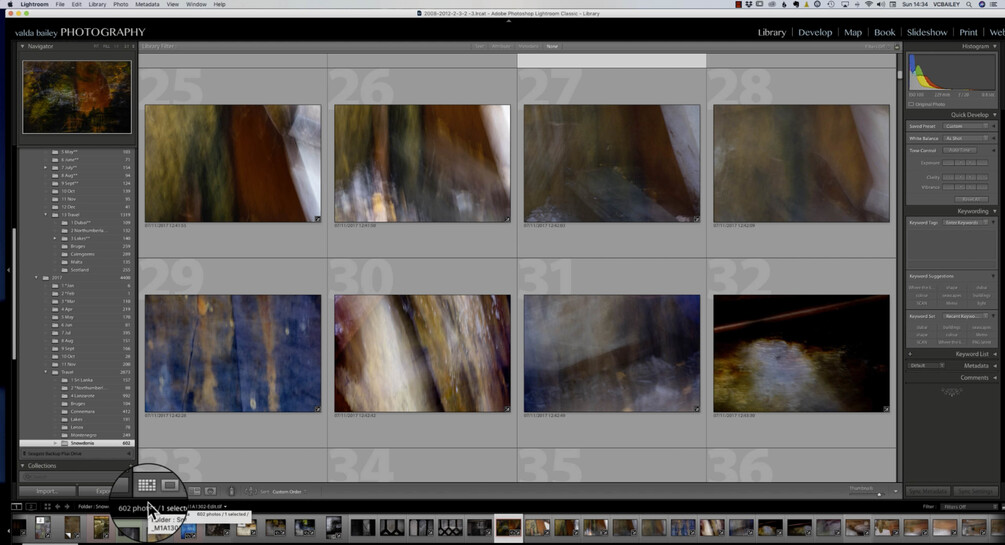This screenshot has width=1005, height=545.
Task: Click the Import... button
Action: [46, 491]
